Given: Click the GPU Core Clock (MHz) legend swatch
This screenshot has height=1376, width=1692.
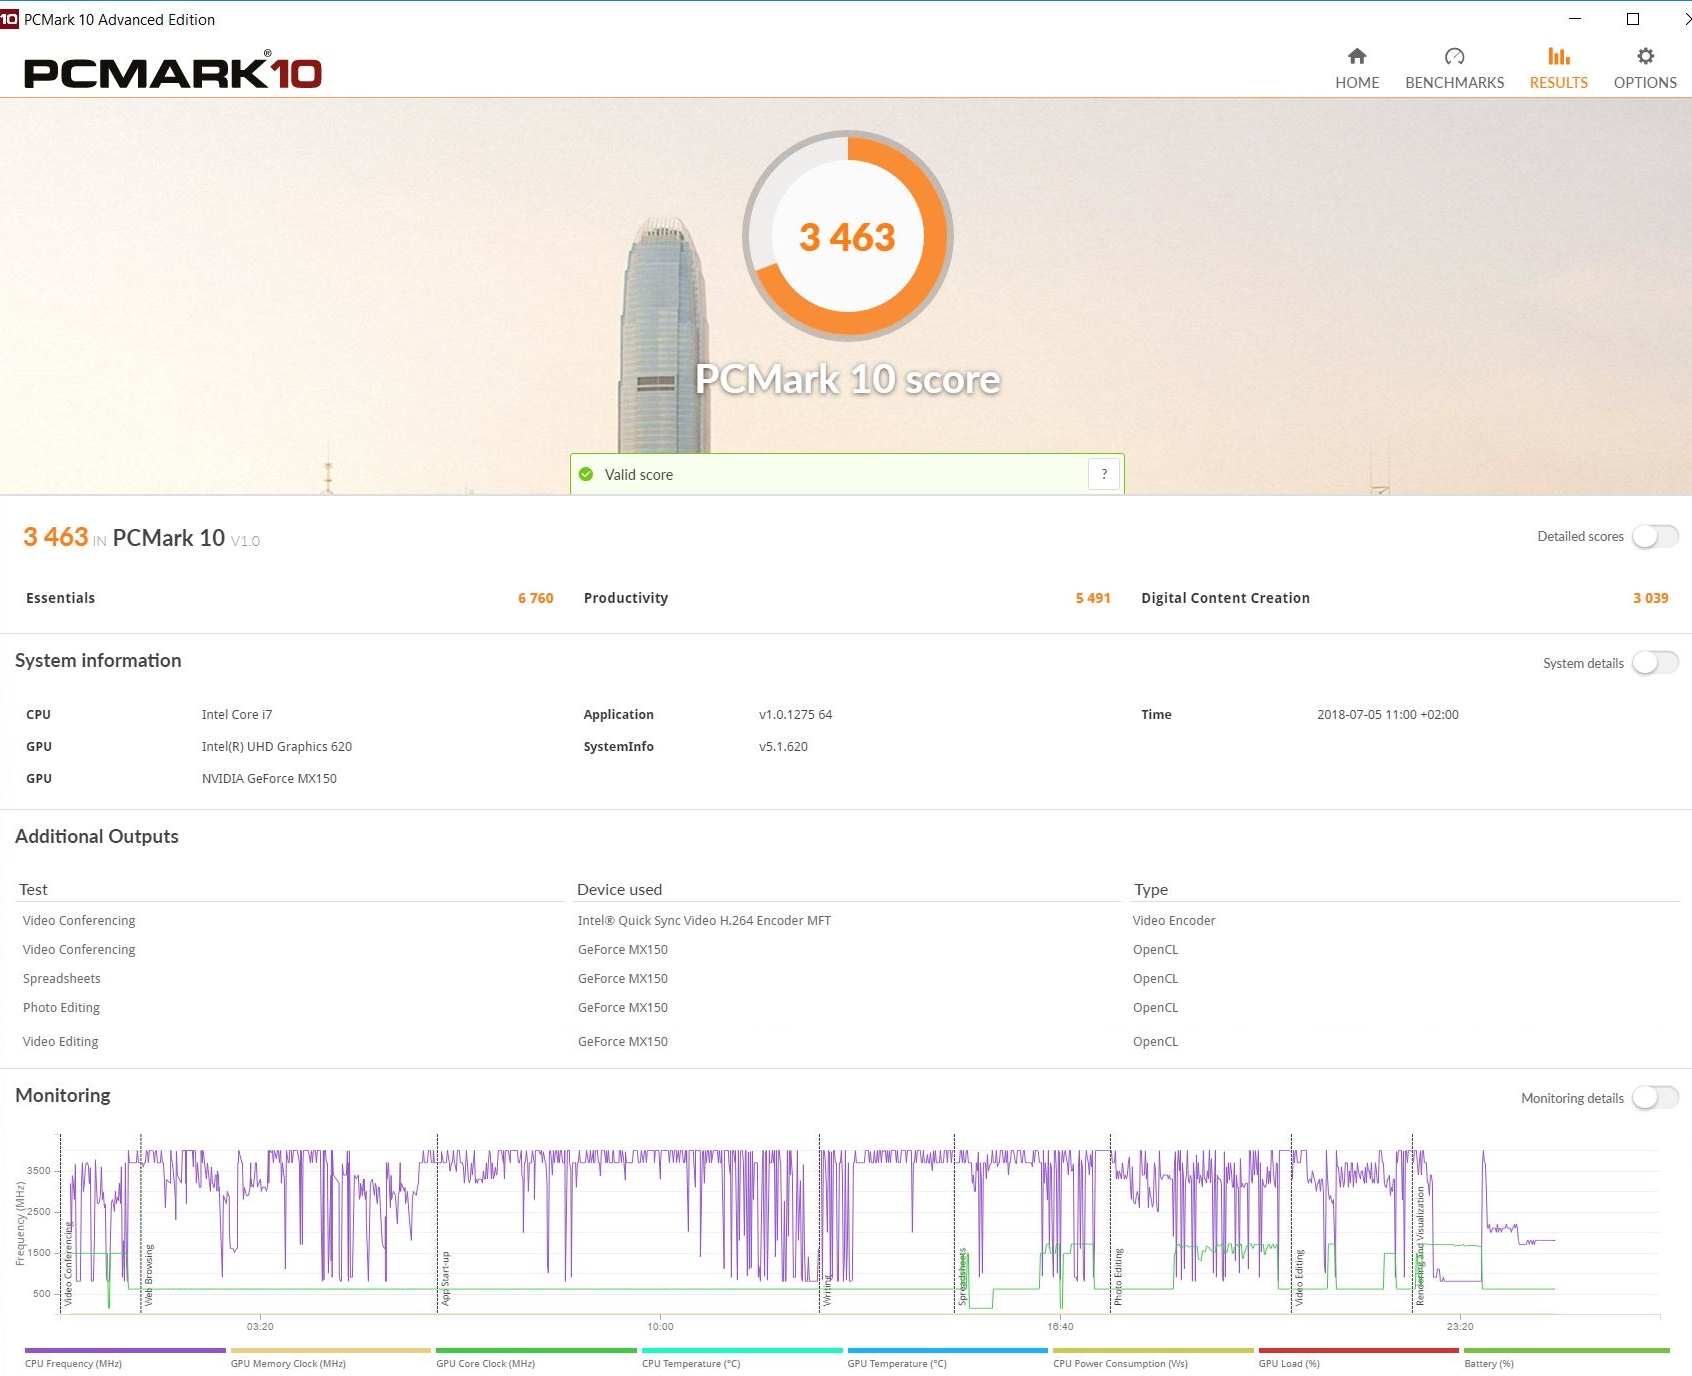Looking at the screenshot, I should click(x=536, y=1350).
